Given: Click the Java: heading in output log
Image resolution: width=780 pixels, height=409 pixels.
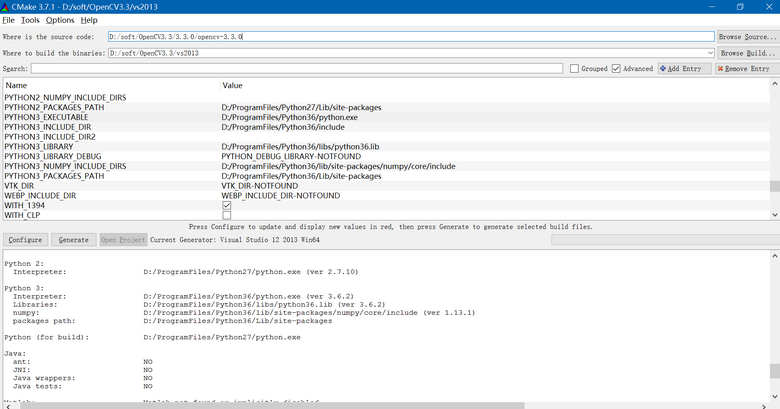Looking at the screenshot, I should pyautogui.click(x=15, y=353).
